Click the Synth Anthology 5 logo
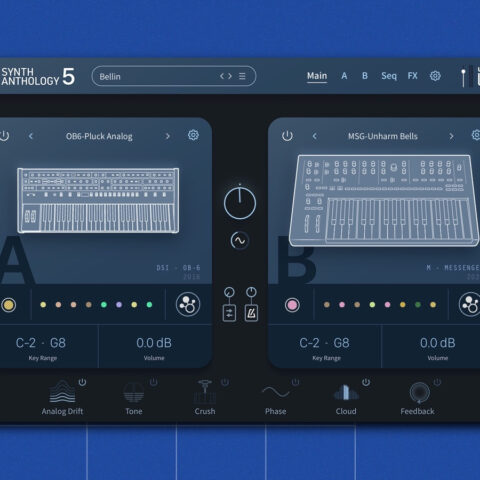480x480 pixels. tap(38, 76)
